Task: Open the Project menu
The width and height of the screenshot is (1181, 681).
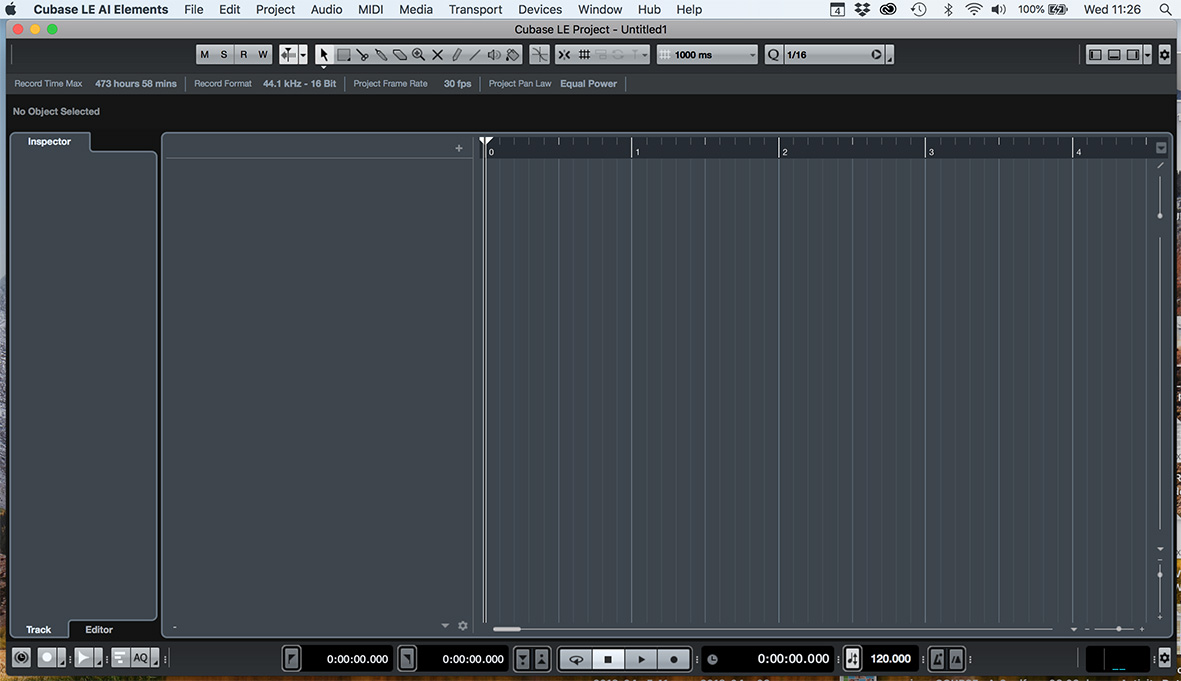Action: pos(275,9)
